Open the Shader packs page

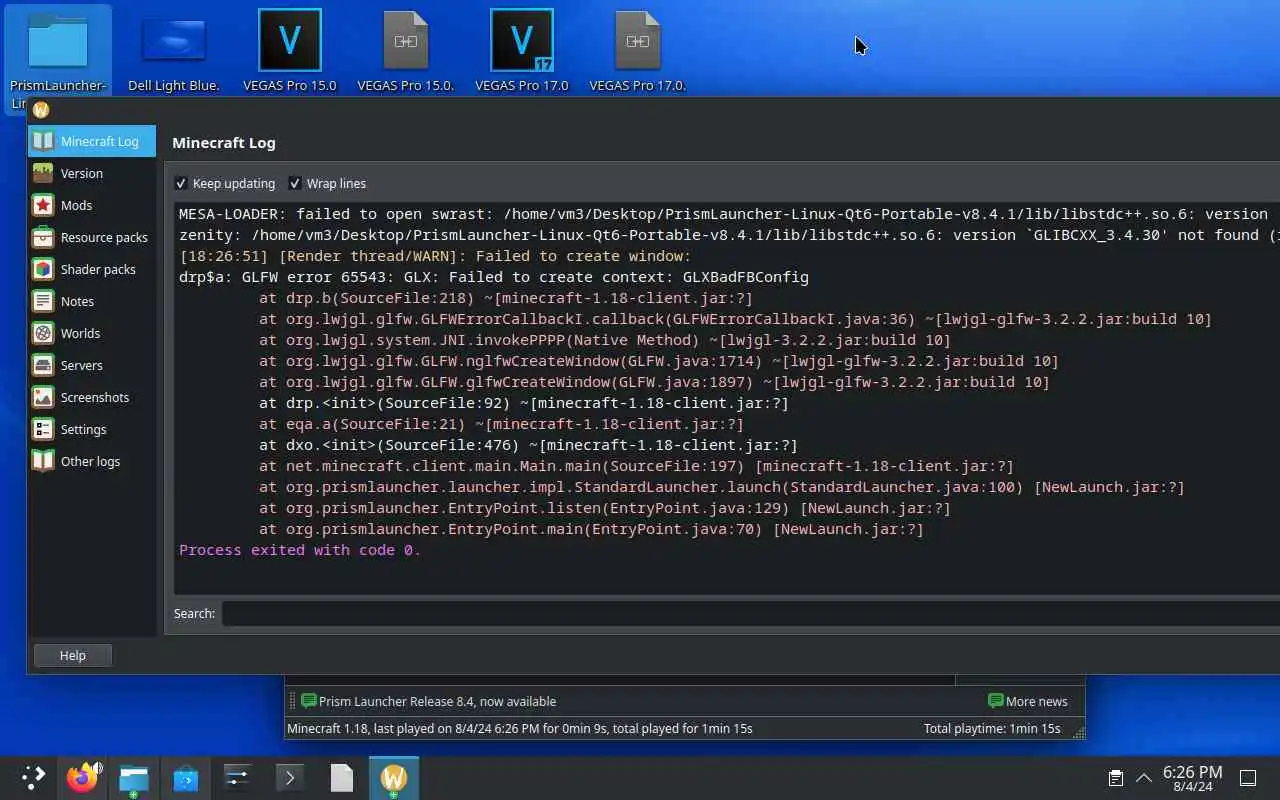tap(92, 269)
